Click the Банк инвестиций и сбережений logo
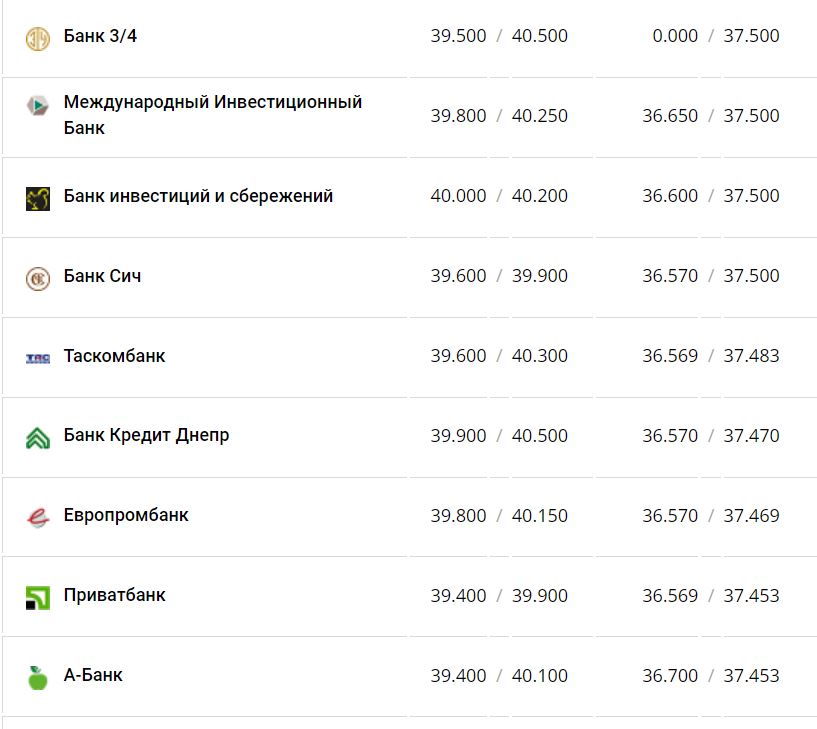 (x=37, y=198)
